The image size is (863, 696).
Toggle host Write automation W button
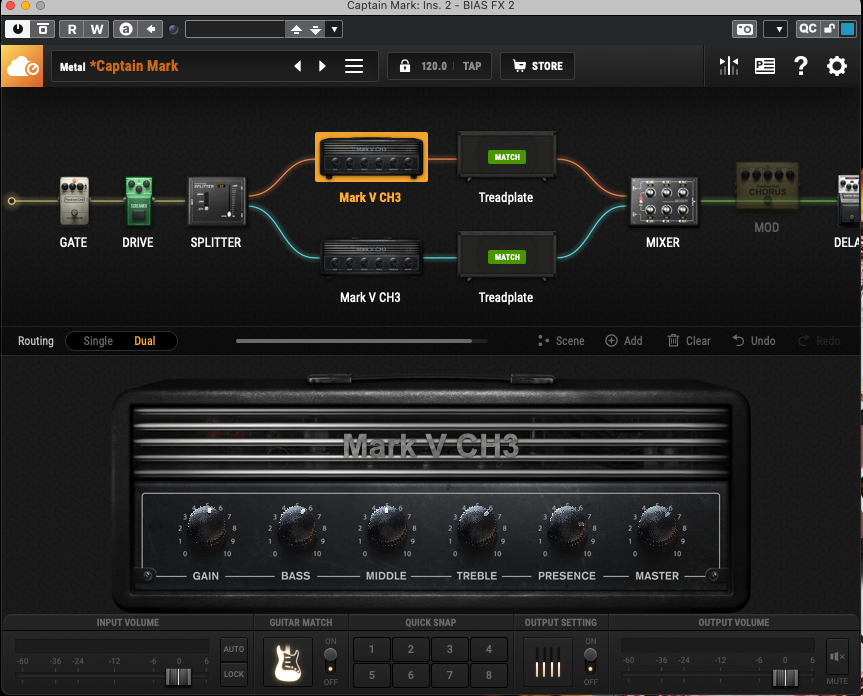point(97,29)
